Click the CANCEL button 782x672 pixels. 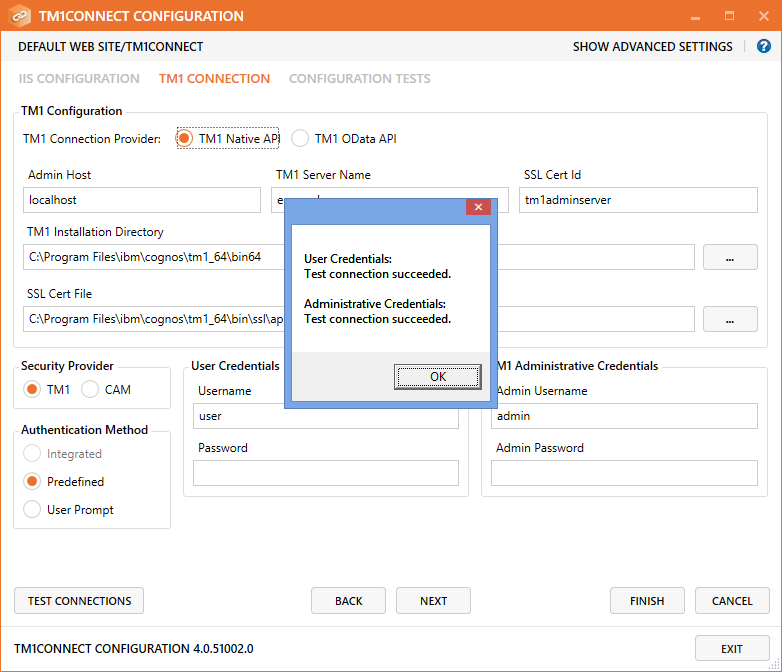[x=732, y=601]
